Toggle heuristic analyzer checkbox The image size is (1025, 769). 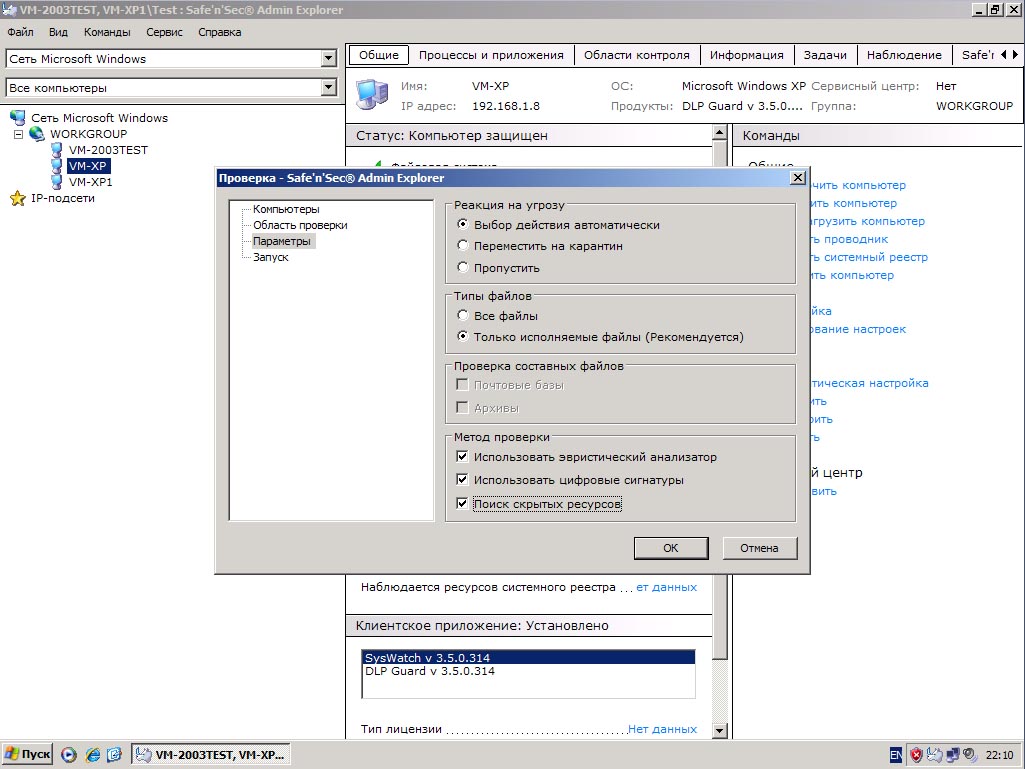(x=462, y=456)
